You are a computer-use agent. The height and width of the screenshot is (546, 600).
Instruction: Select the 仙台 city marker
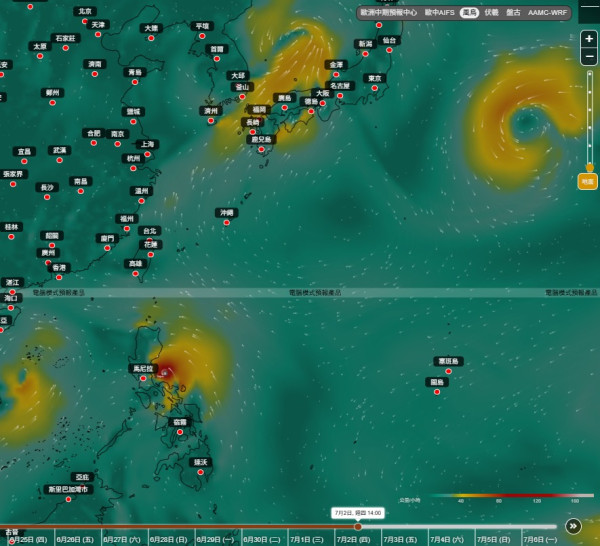389,50
